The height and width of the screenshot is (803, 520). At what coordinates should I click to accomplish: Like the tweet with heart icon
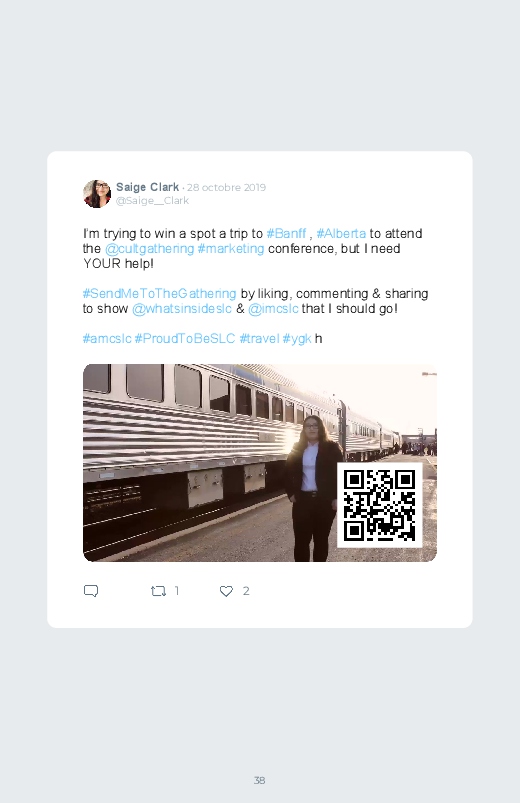tap(226, 591)
